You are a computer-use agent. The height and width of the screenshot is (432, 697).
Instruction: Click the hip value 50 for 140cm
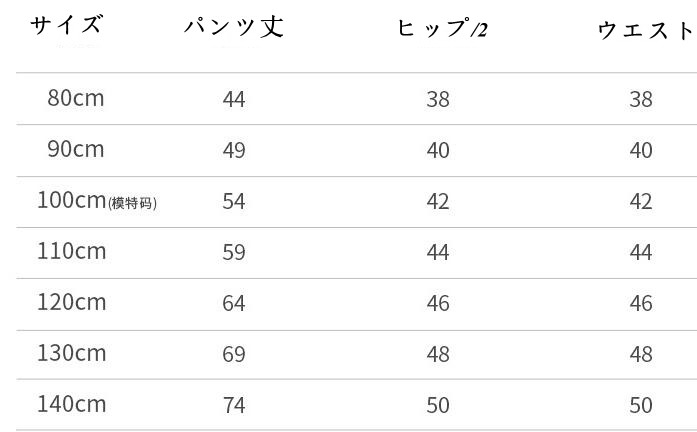click(x=438, y=405)
